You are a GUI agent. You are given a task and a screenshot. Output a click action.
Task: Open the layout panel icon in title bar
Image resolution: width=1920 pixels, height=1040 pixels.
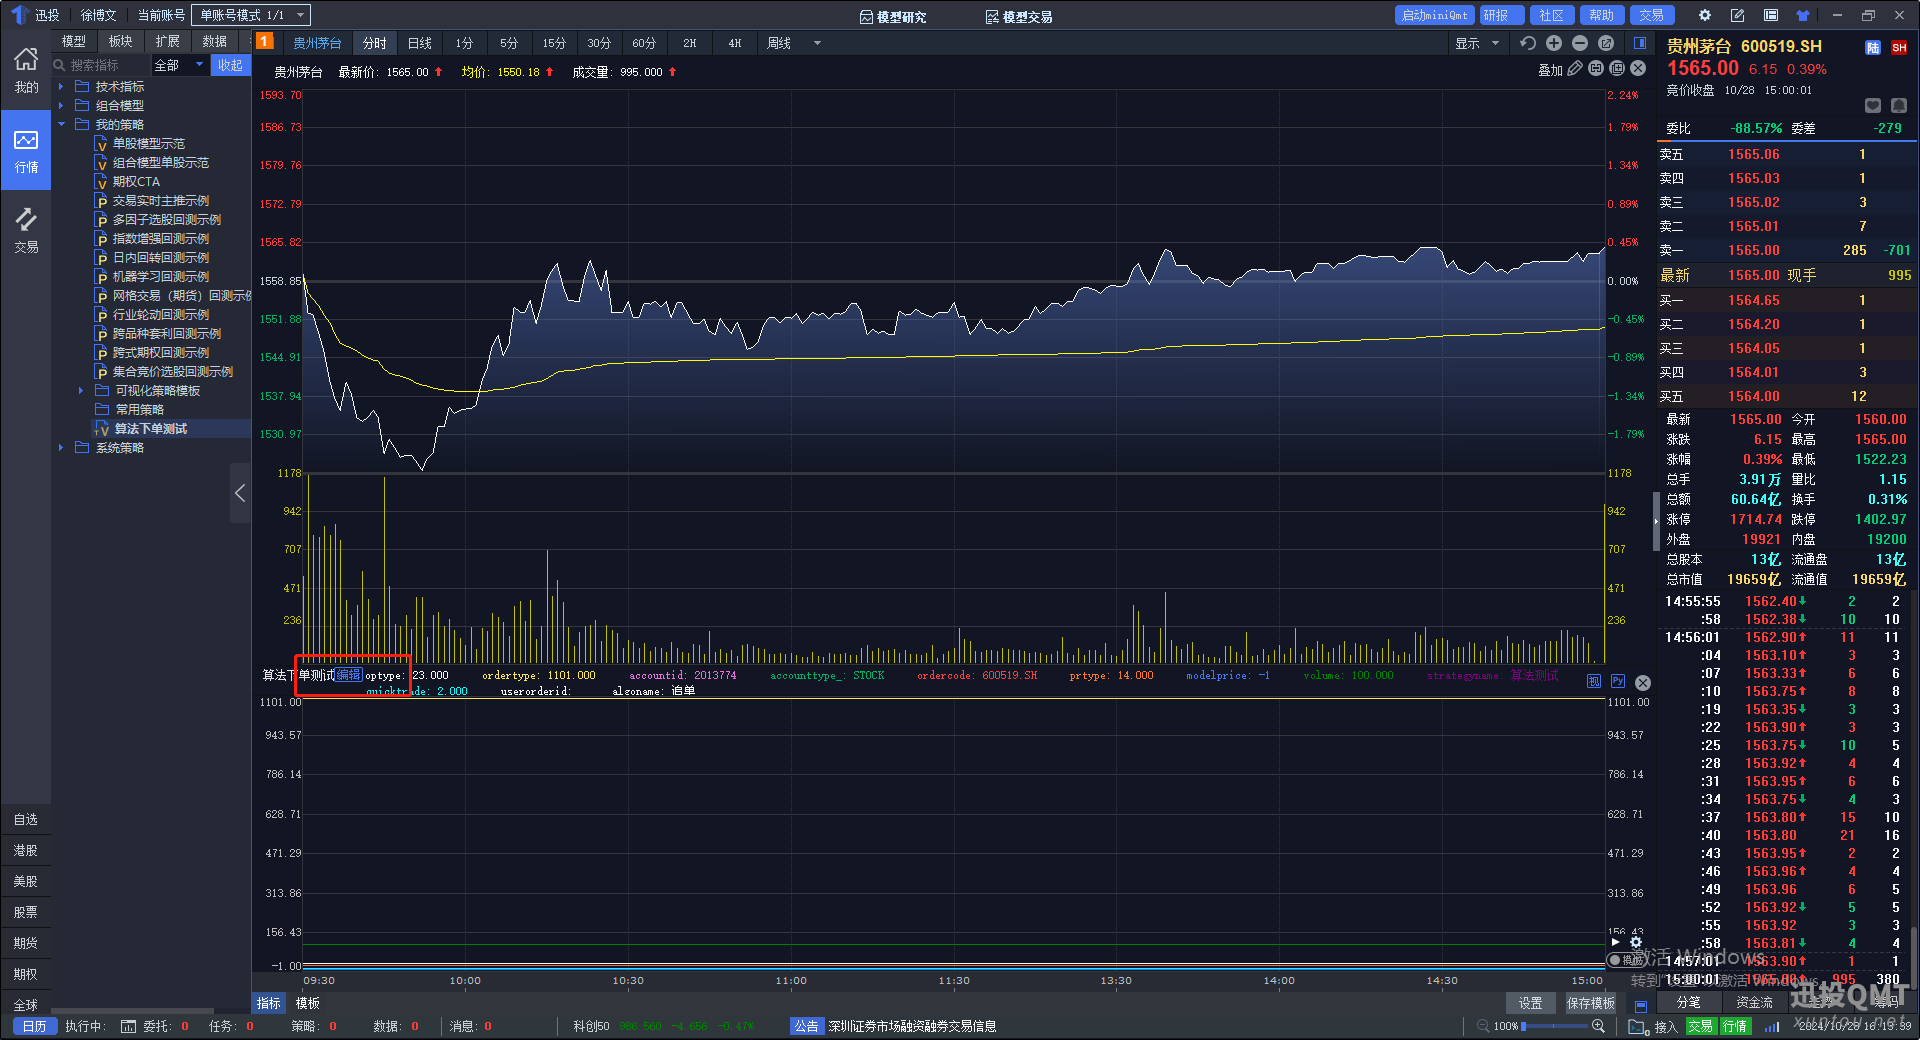pyautogui.click(x=1771, y=15)
